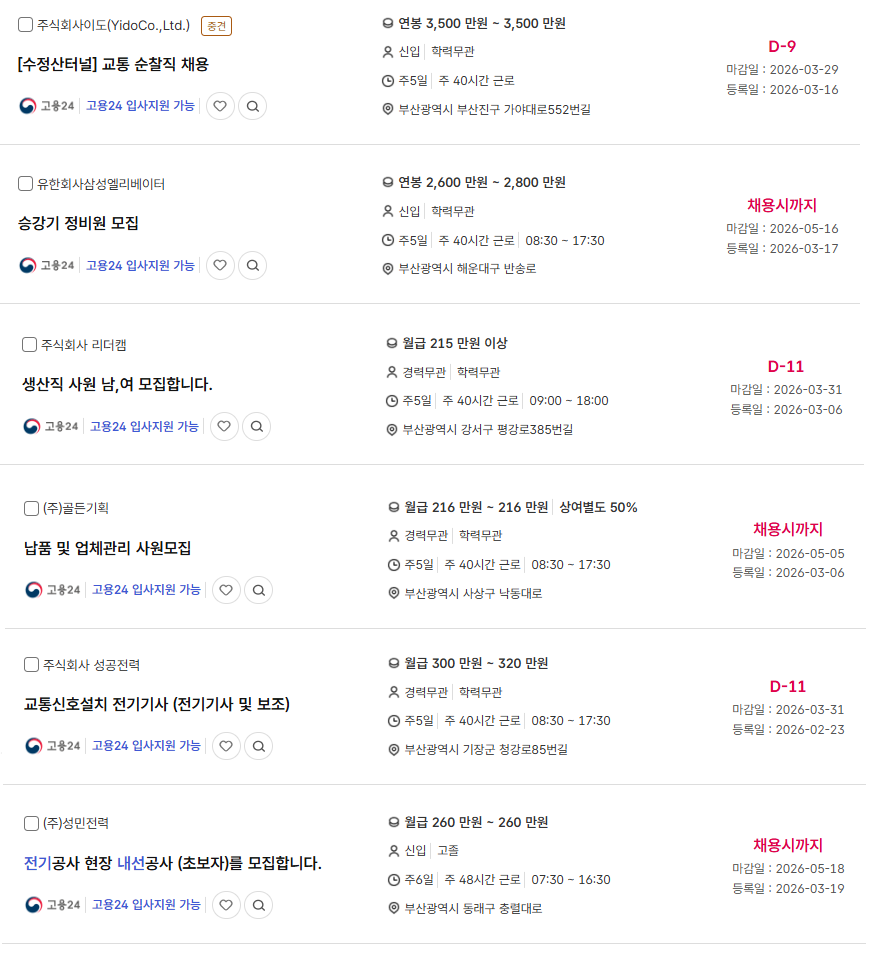Like the 교통신호설치 전기기사 job posting
The height and width of the screenshot is (957, 876).
(226, 747)
